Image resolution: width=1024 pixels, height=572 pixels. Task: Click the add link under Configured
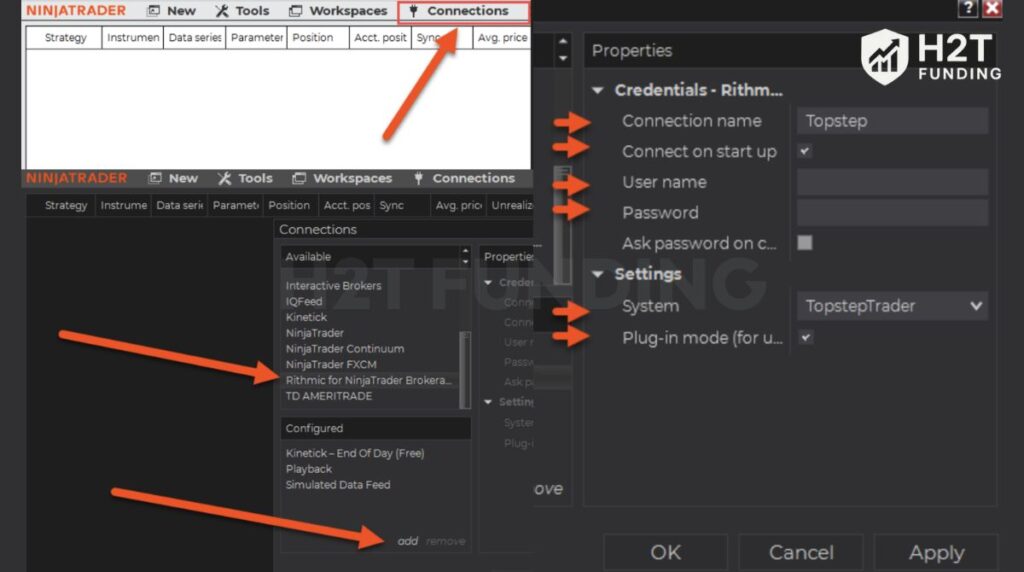coord(407,541)
